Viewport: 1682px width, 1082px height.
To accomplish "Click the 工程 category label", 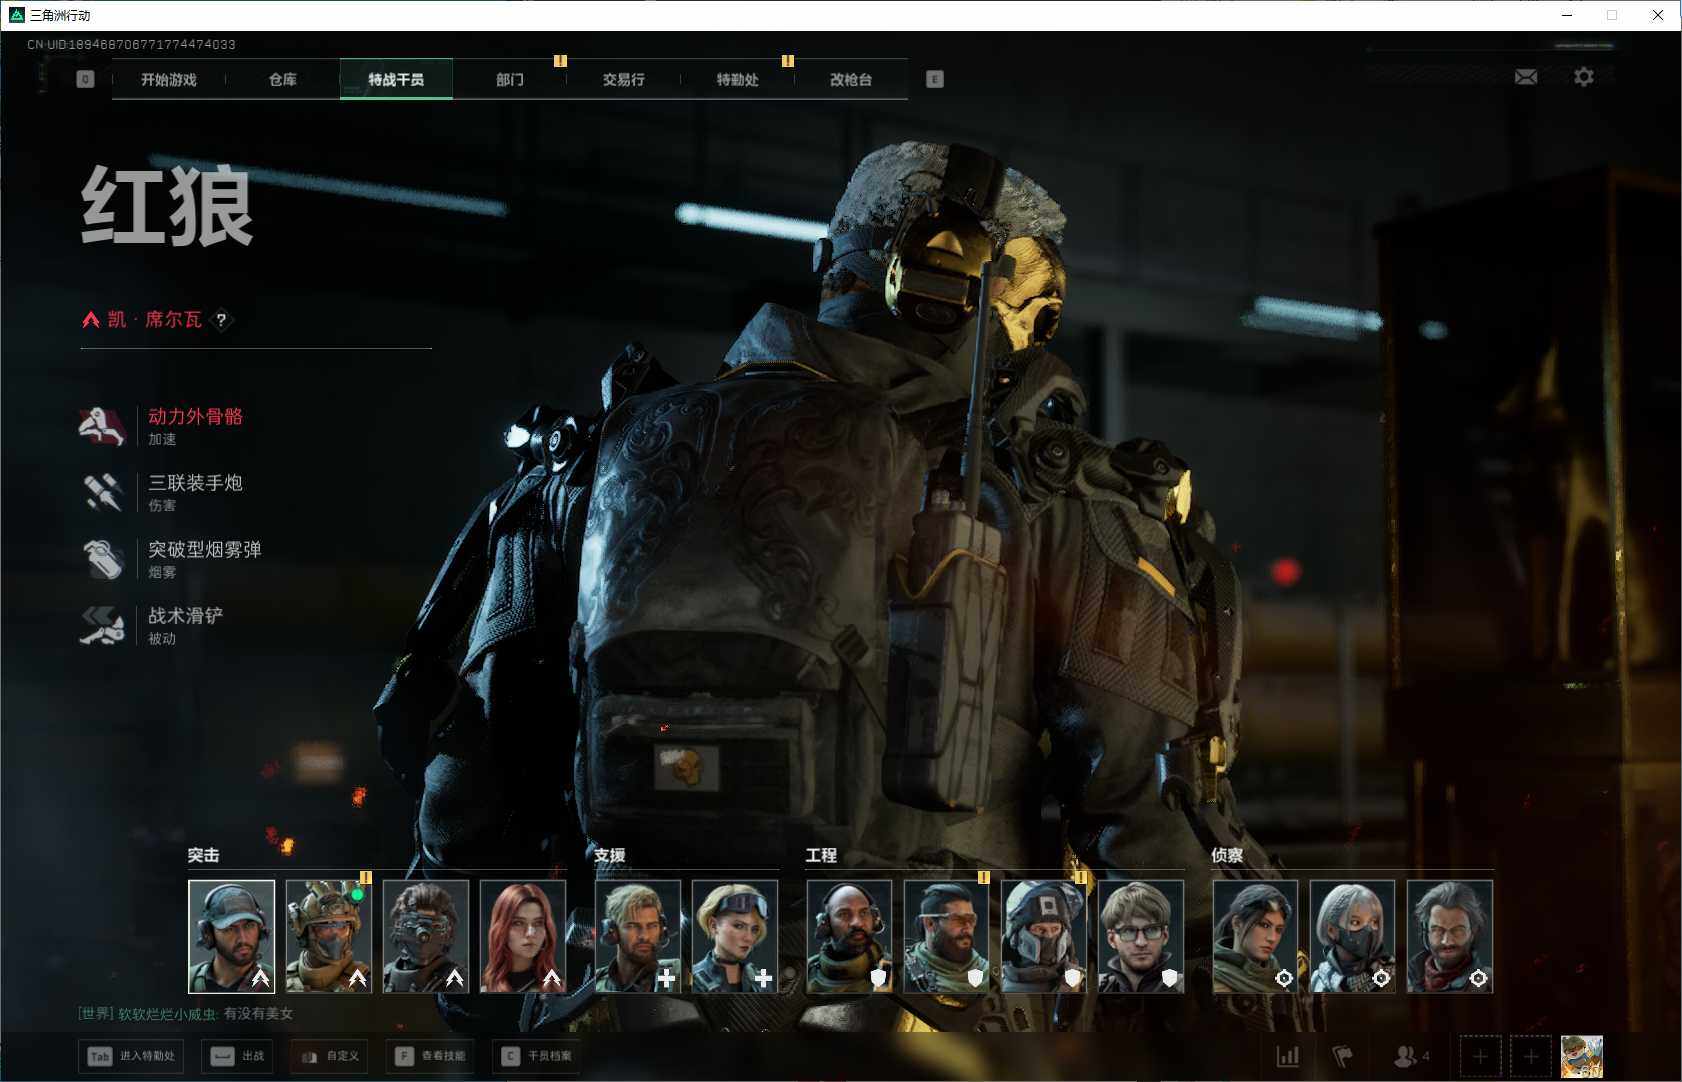I will 821,855.
